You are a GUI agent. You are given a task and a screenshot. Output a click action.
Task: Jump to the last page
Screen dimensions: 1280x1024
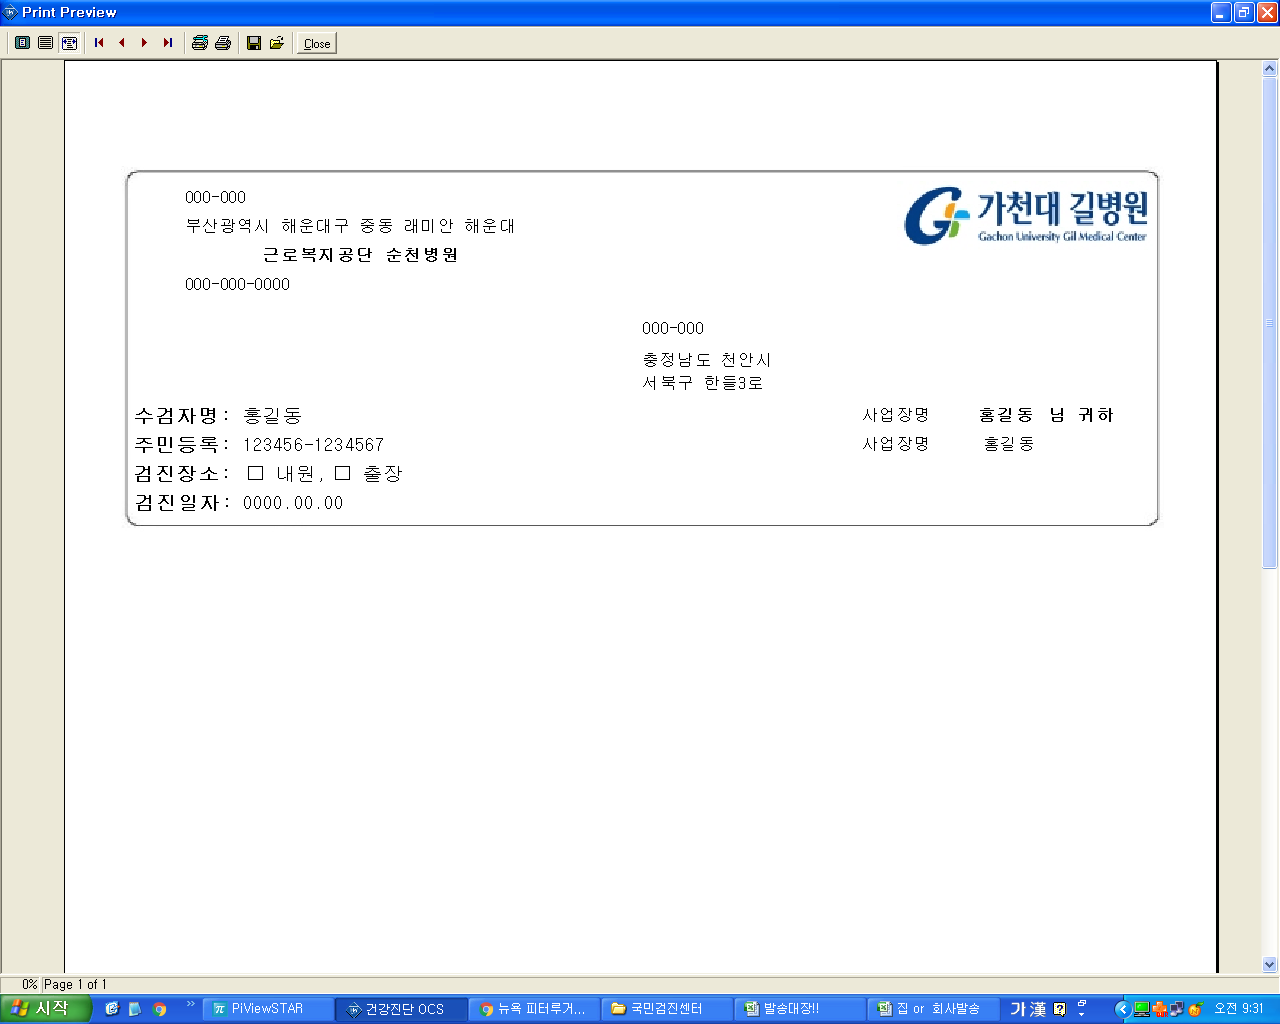168,43
